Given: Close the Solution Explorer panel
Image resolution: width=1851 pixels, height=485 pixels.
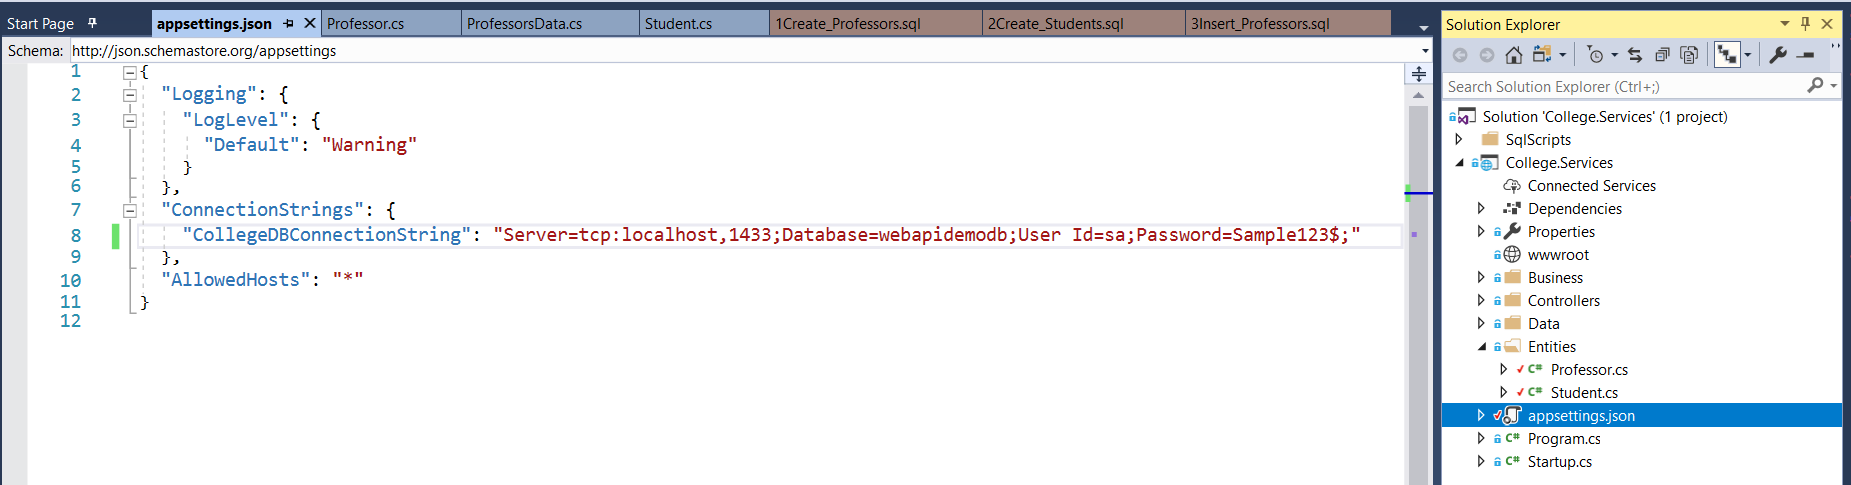Looking at the screenshot, I should coord(1827,23).
